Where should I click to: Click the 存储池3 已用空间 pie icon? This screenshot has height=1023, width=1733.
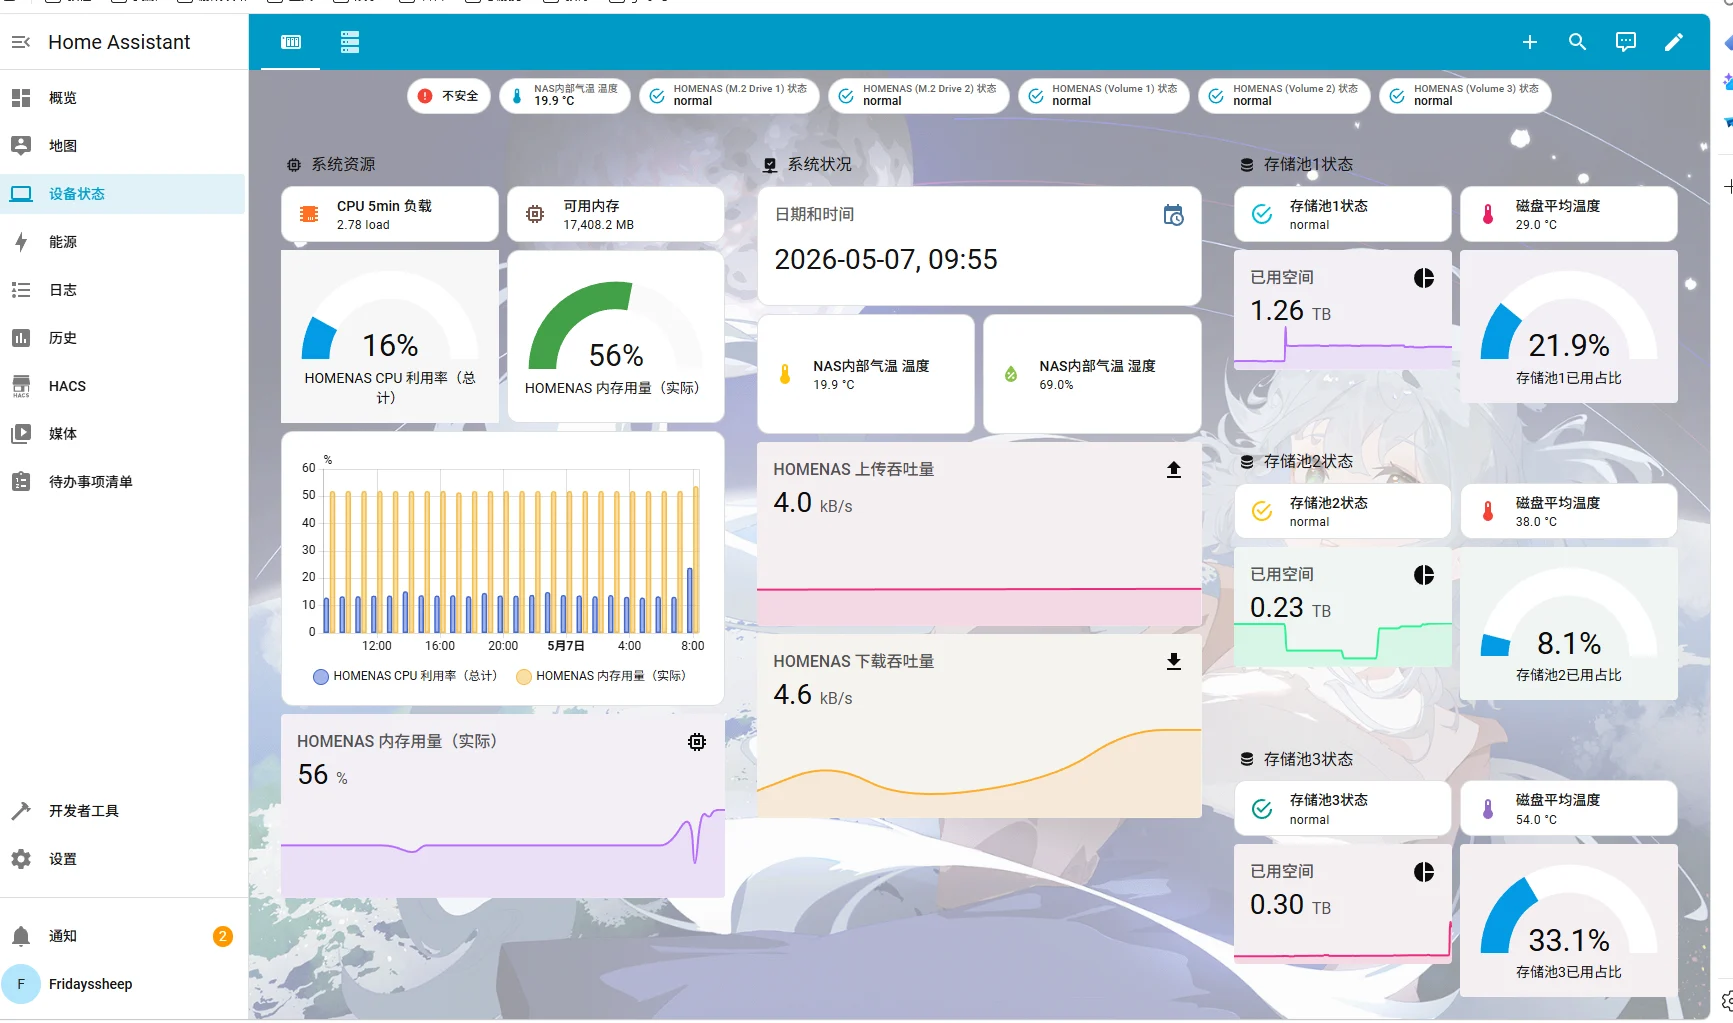[1424, 872]
